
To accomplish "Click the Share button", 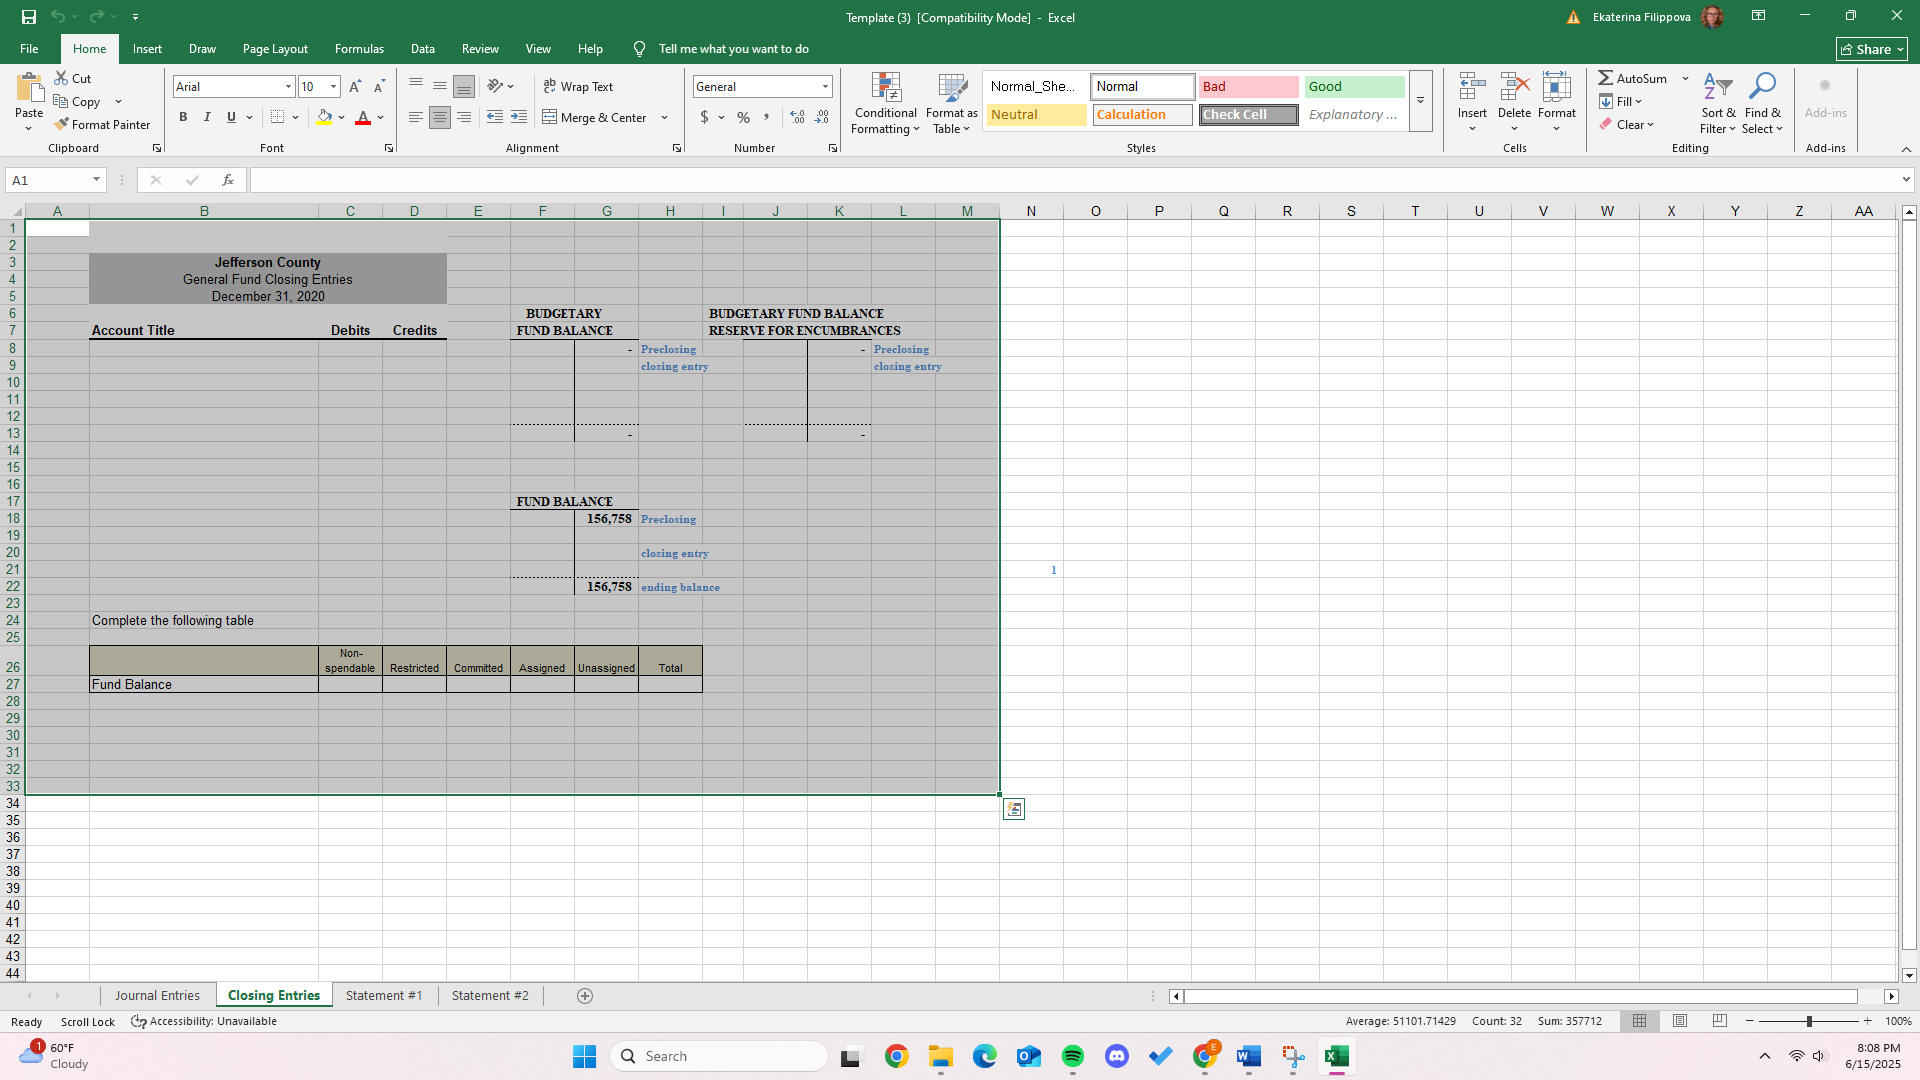I will [x=1871, y=48].
